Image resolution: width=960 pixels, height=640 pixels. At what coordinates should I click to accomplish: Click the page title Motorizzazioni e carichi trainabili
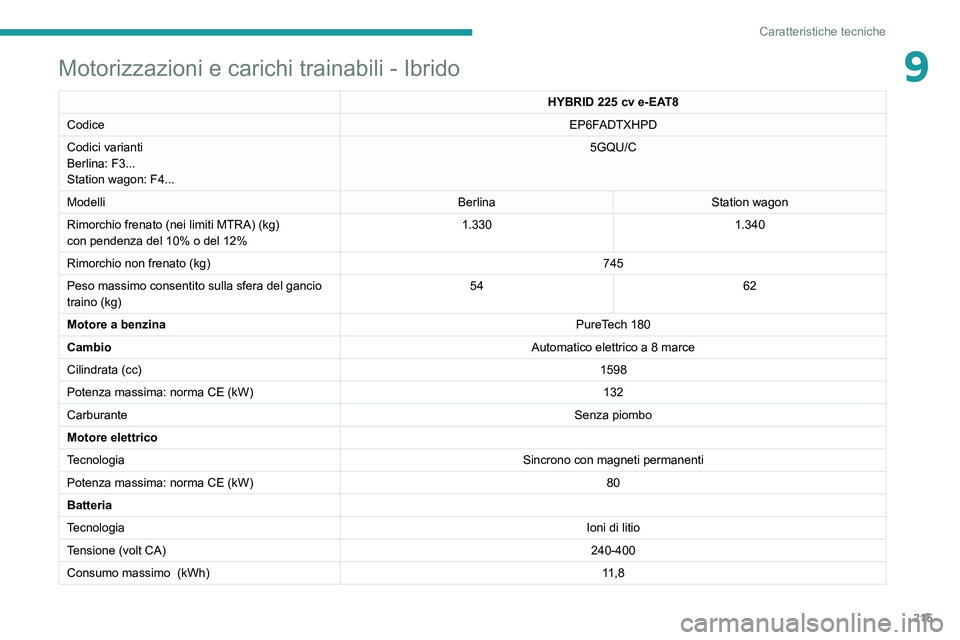[x=259, y=68]
